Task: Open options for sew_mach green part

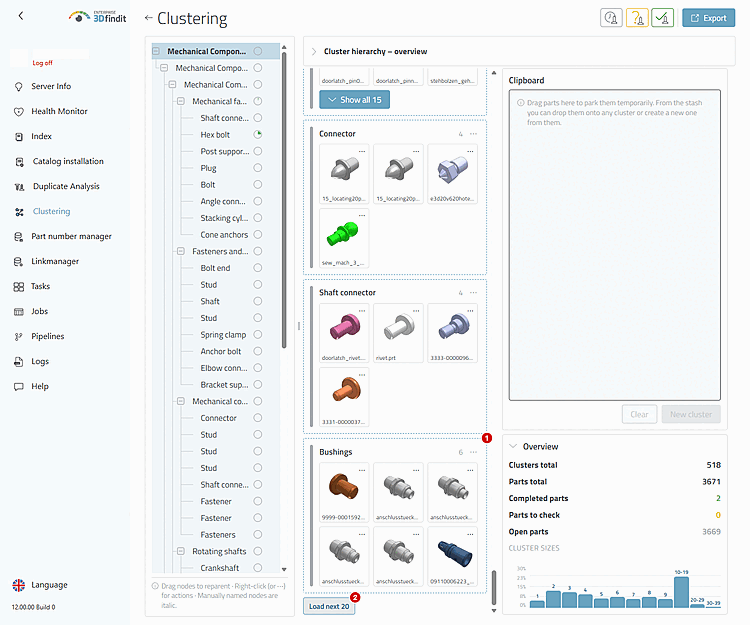Action: pyautogui.click(x=362, y=216)
